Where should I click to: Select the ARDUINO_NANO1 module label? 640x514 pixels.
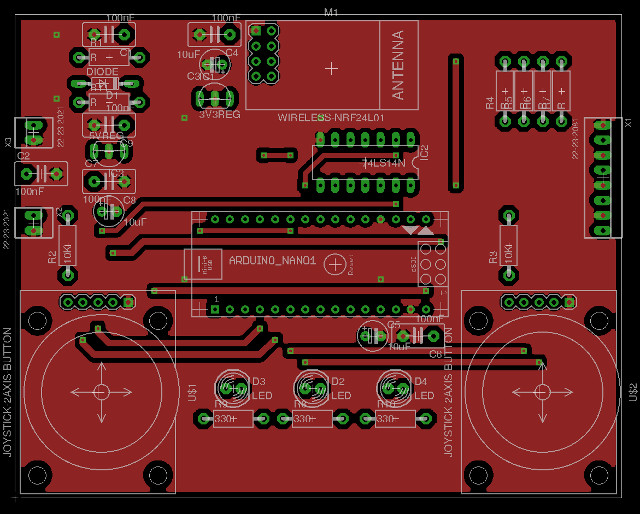273,260
